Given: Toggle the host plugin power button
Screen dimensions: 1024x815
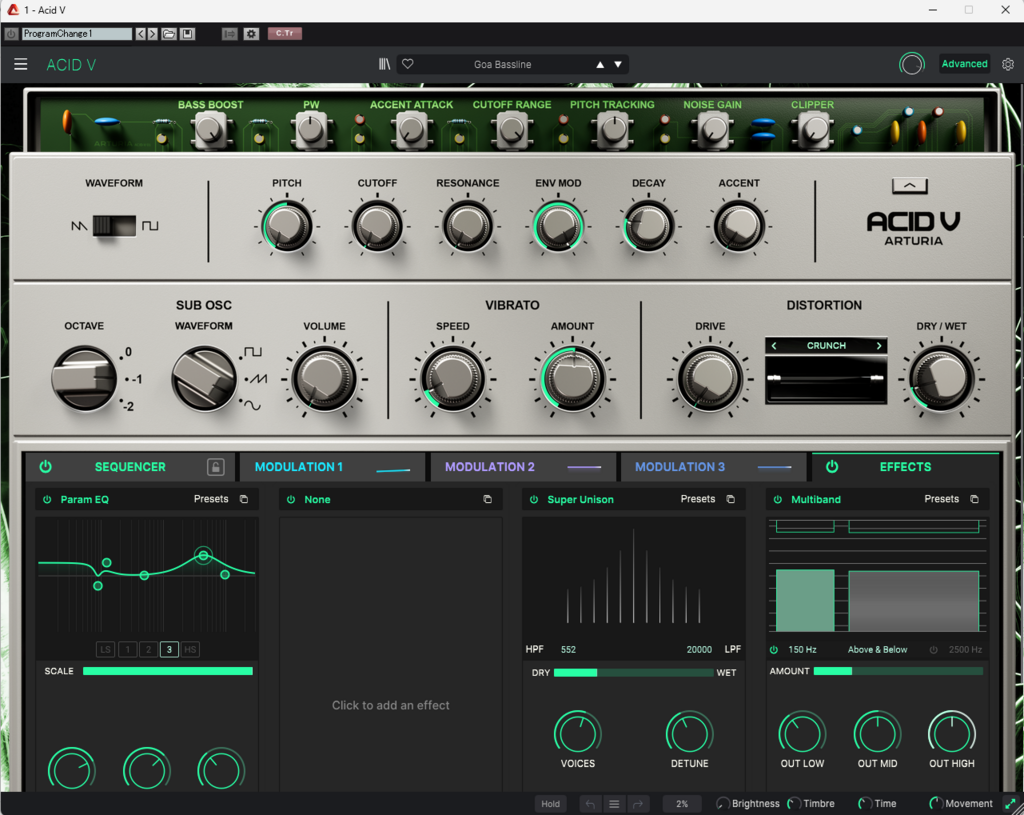Looking at the screenshot, I should (x=11, y=33).
